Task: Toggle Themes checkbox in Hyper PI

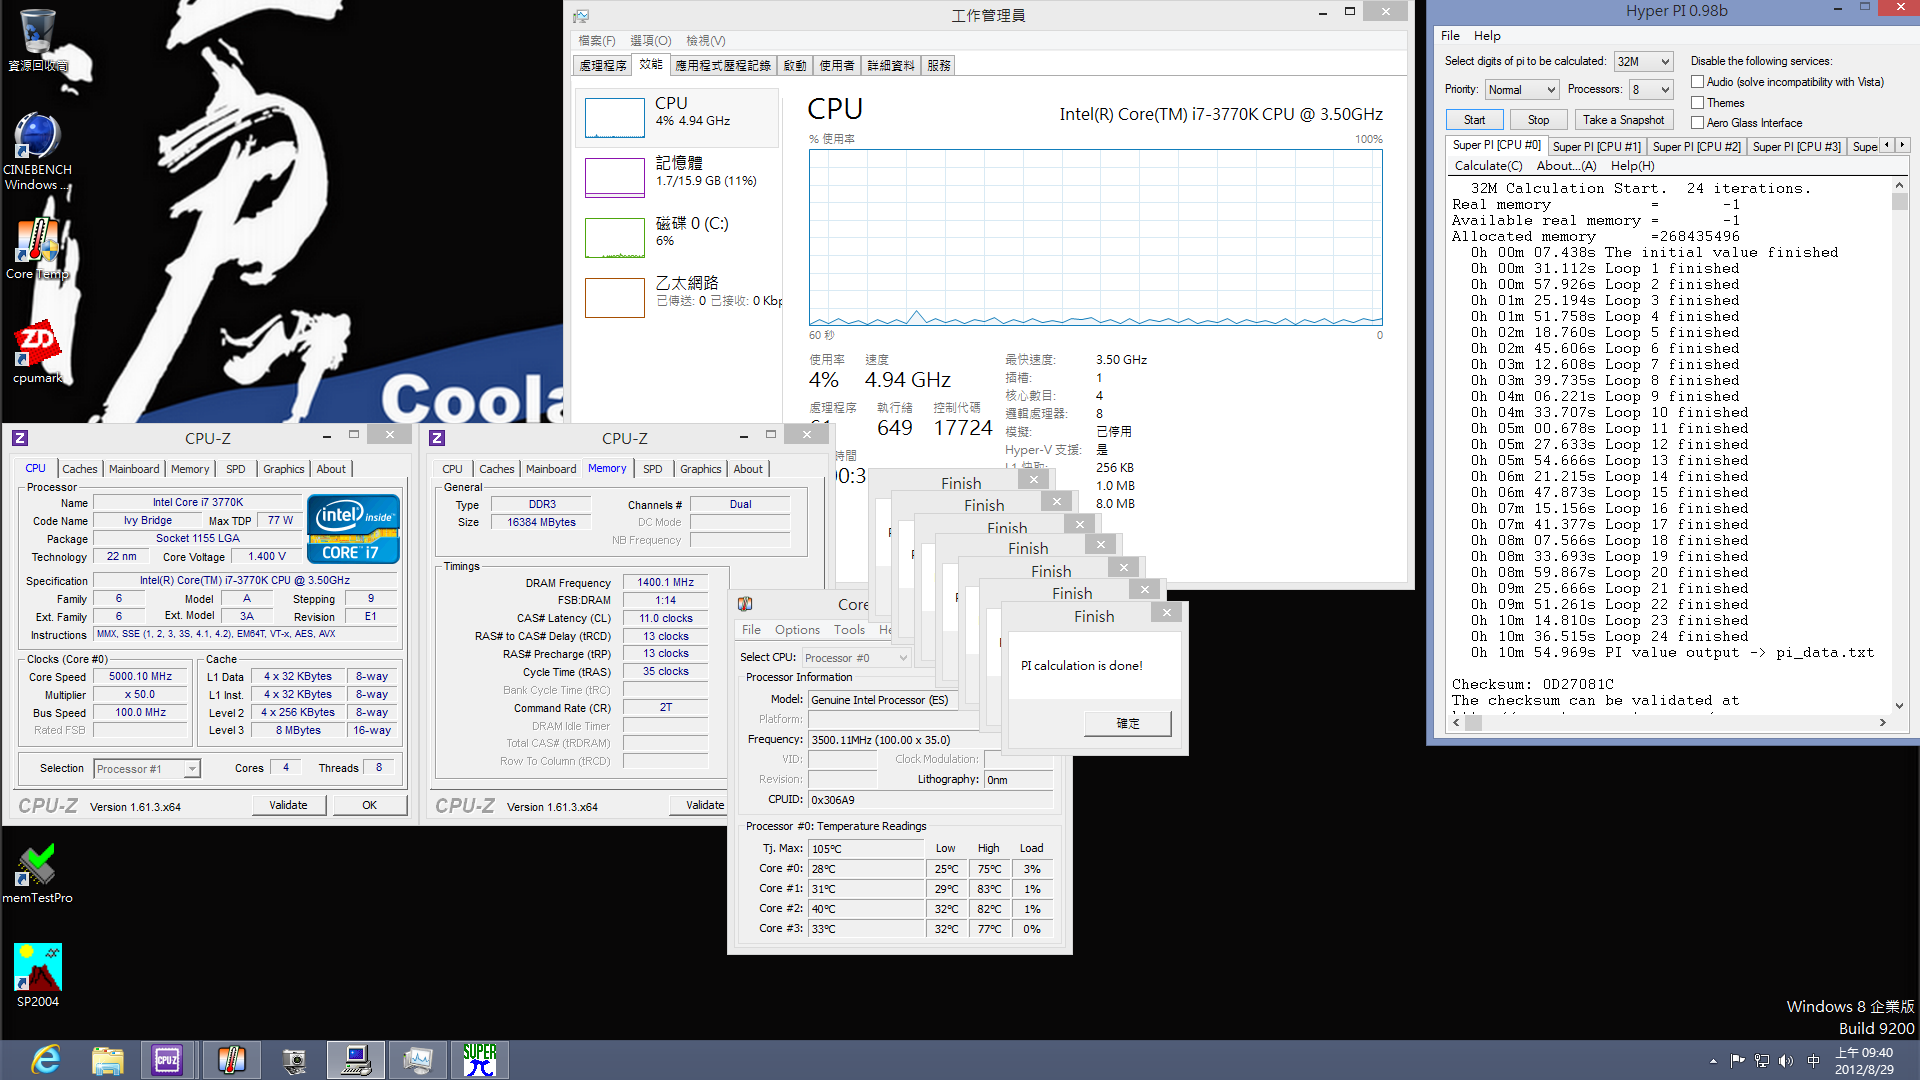Action: point(1697,103)
